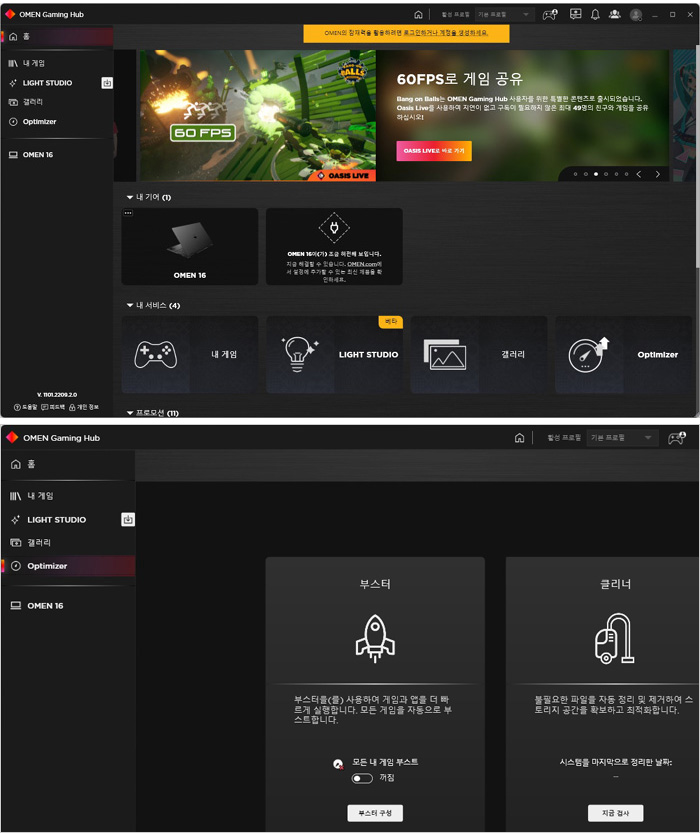Screen dimensions: 700x836
Task: Open the LIGHT STUDIO lightbulb service tile
Action: (334, 355)
